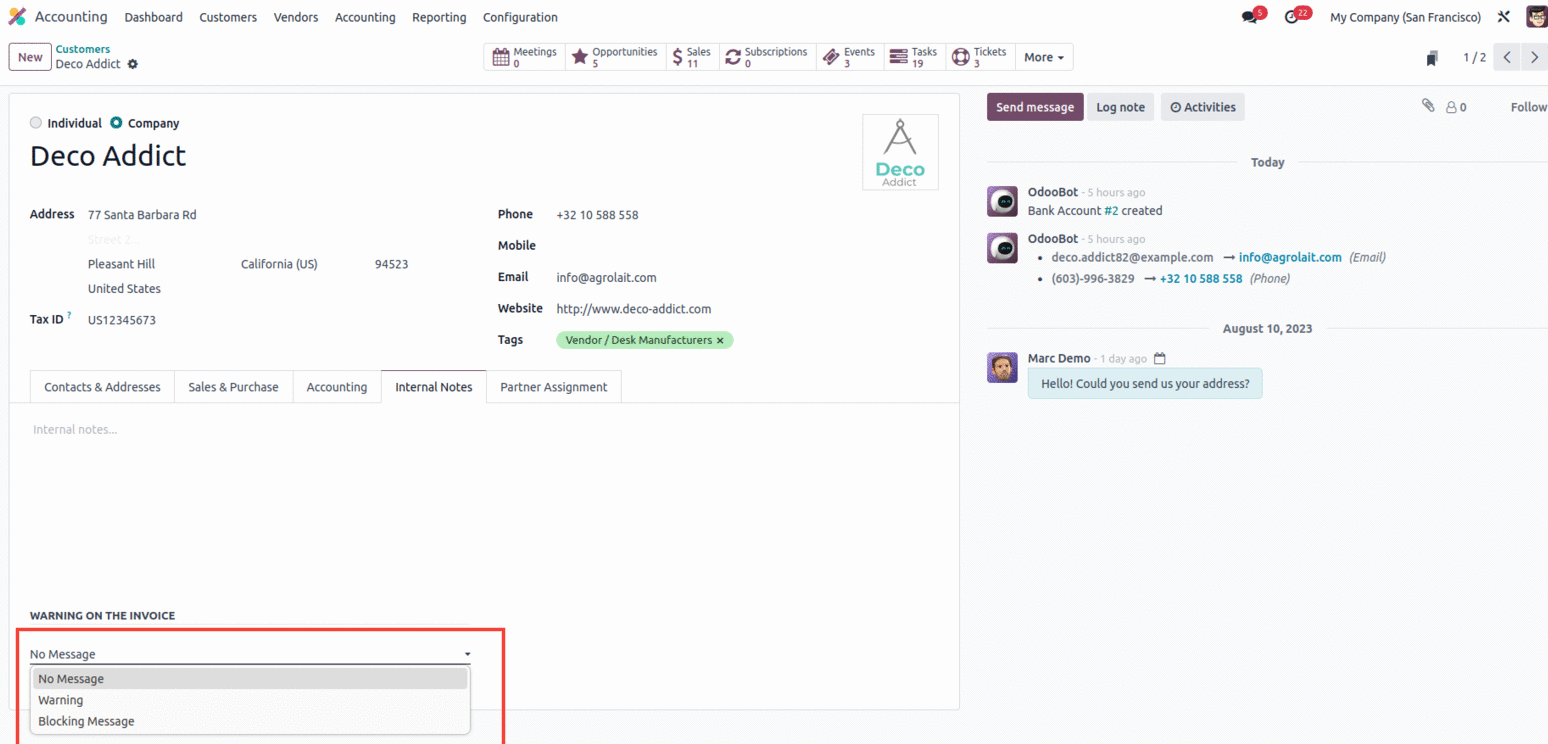Image resolution: width=1548 pixels, height=744 pixels.
Task: Click the info@agrolait.com link in chatter
Action: click(1290, 257)
